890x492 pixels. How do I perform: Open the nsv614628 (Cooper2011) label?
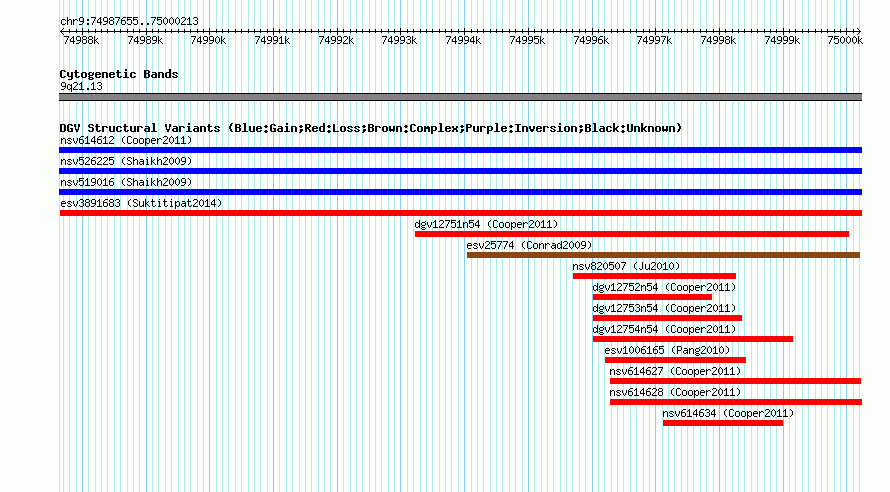click(x=675, y=392)
